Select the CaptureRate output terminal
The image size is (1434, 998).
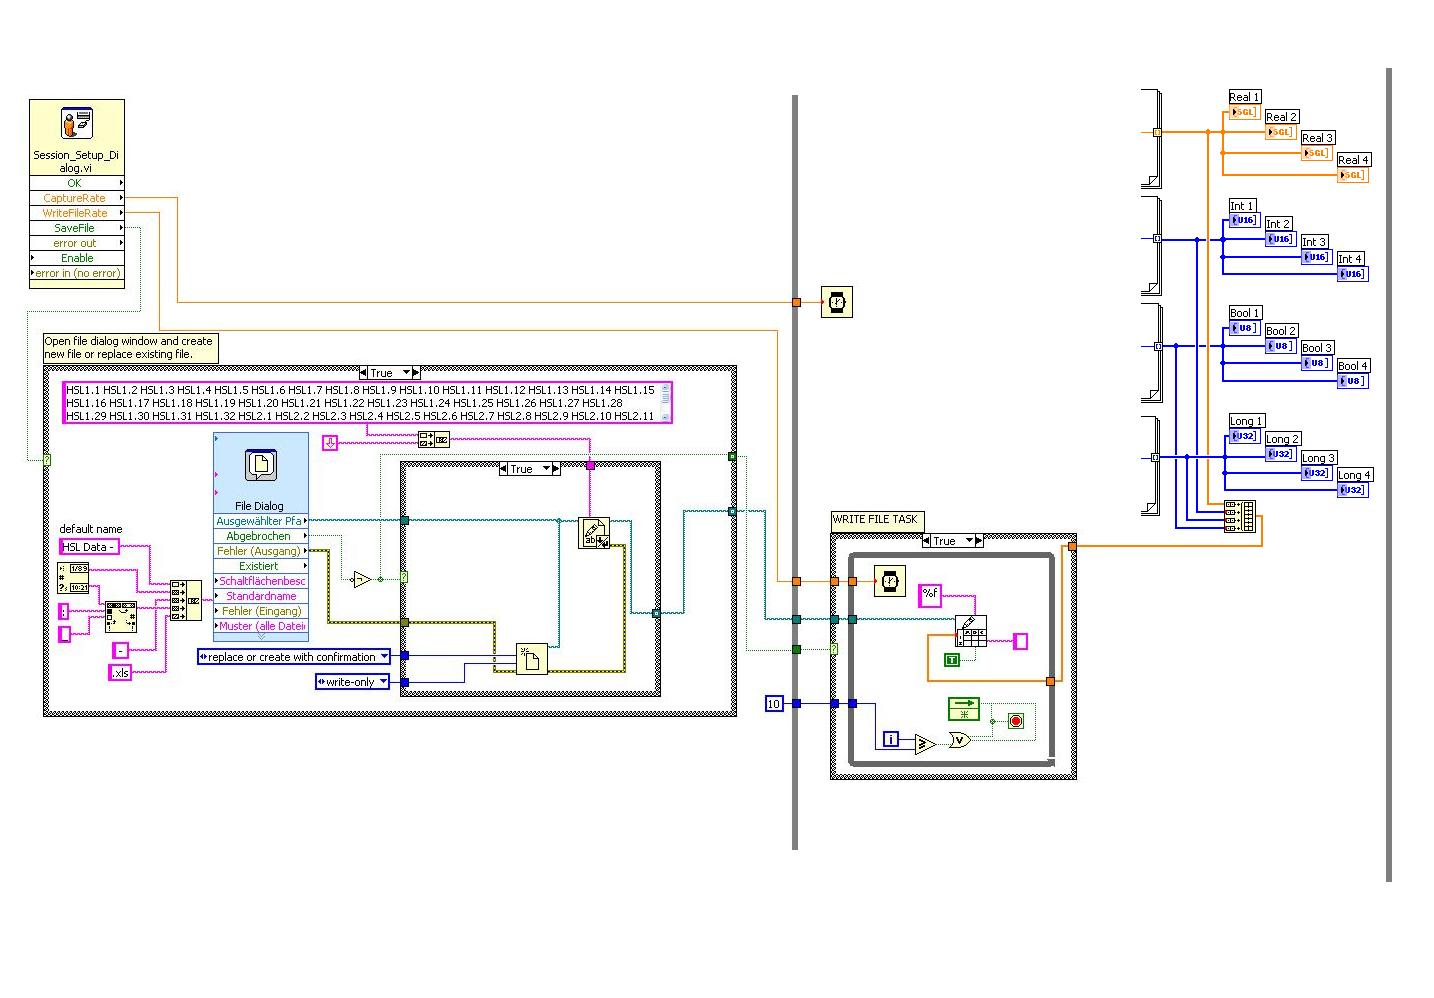tap(77, 198)
